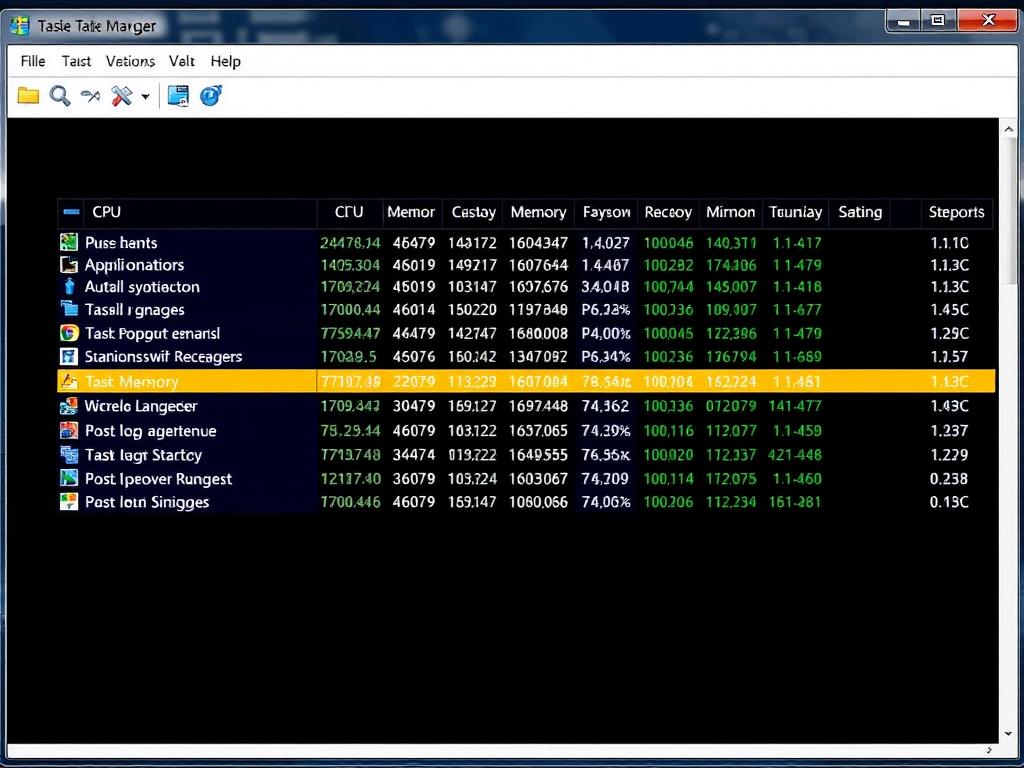Click the Autall syotiacton row icon
Viewport: 1024px width, 768px height.
coord(70,287)
